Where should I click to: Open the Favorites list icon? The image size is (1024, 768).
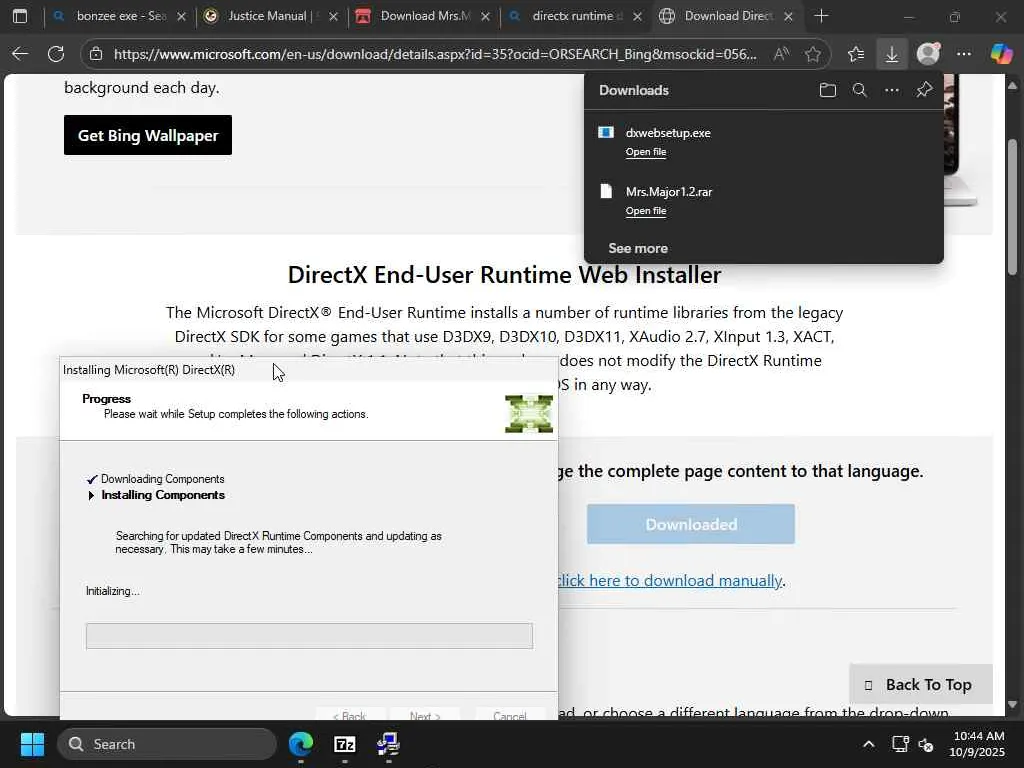coord(856,54)
